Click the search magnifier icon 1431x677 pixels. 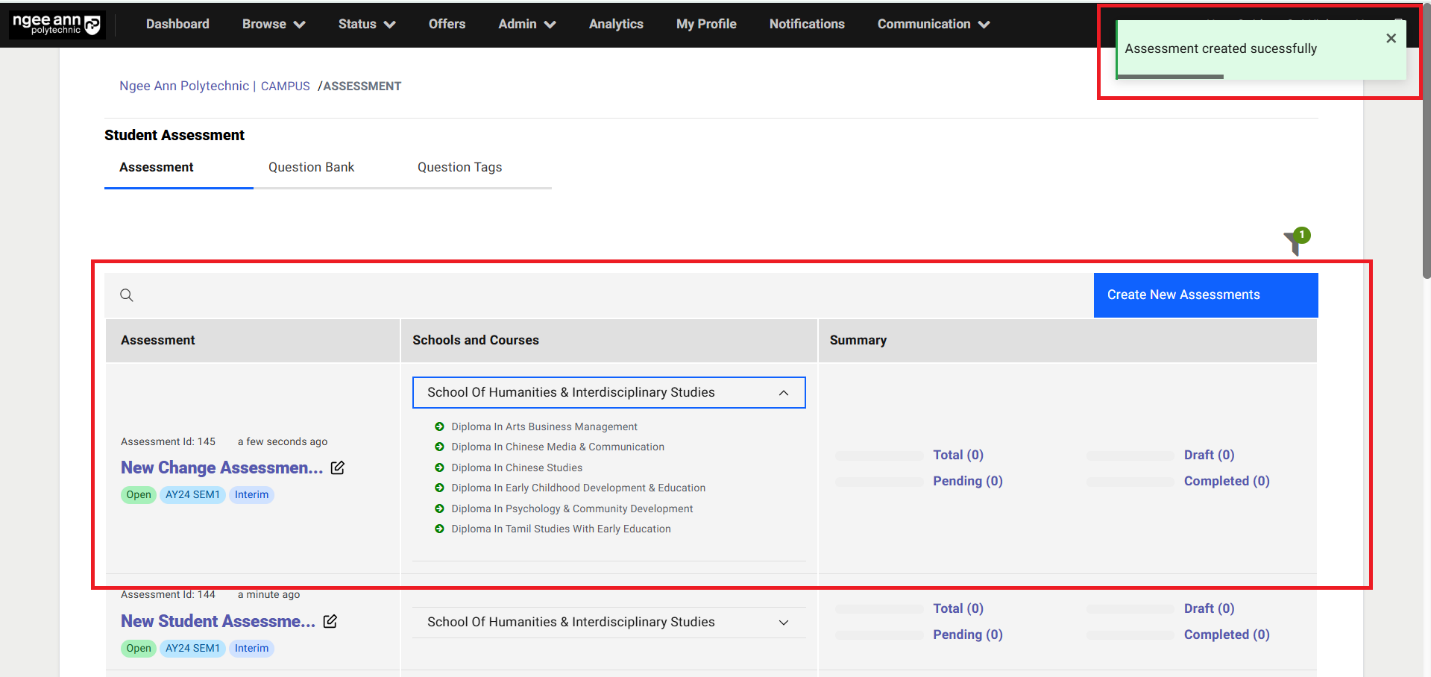tap(127, 295)
